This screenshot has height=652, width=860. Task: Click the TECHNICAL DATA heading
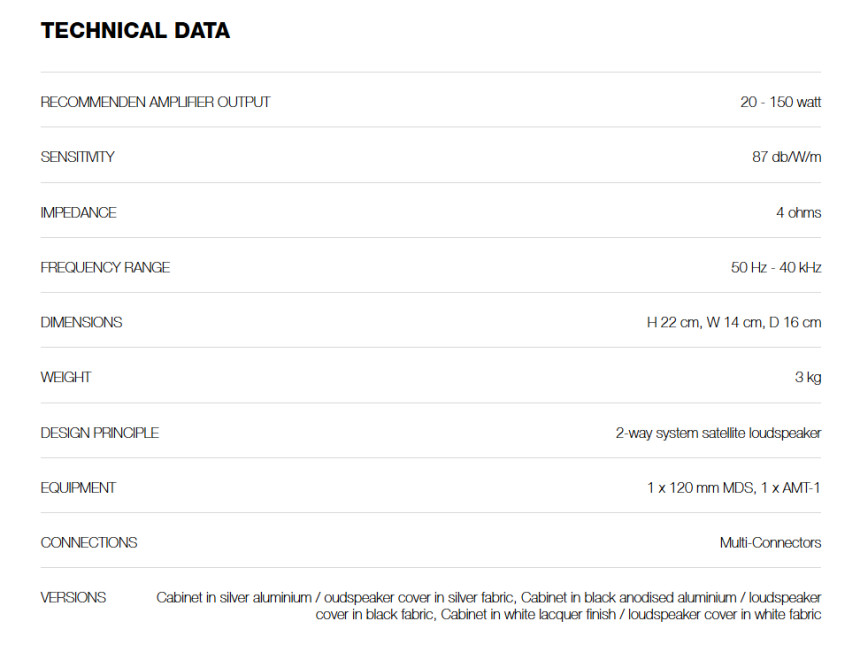coord(135,31)
